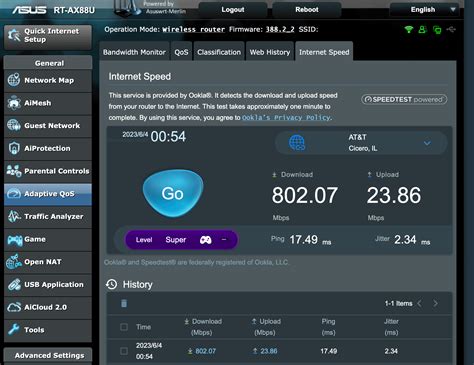
Task: Switch to Web History tab
Action: [x=270, y=52]
